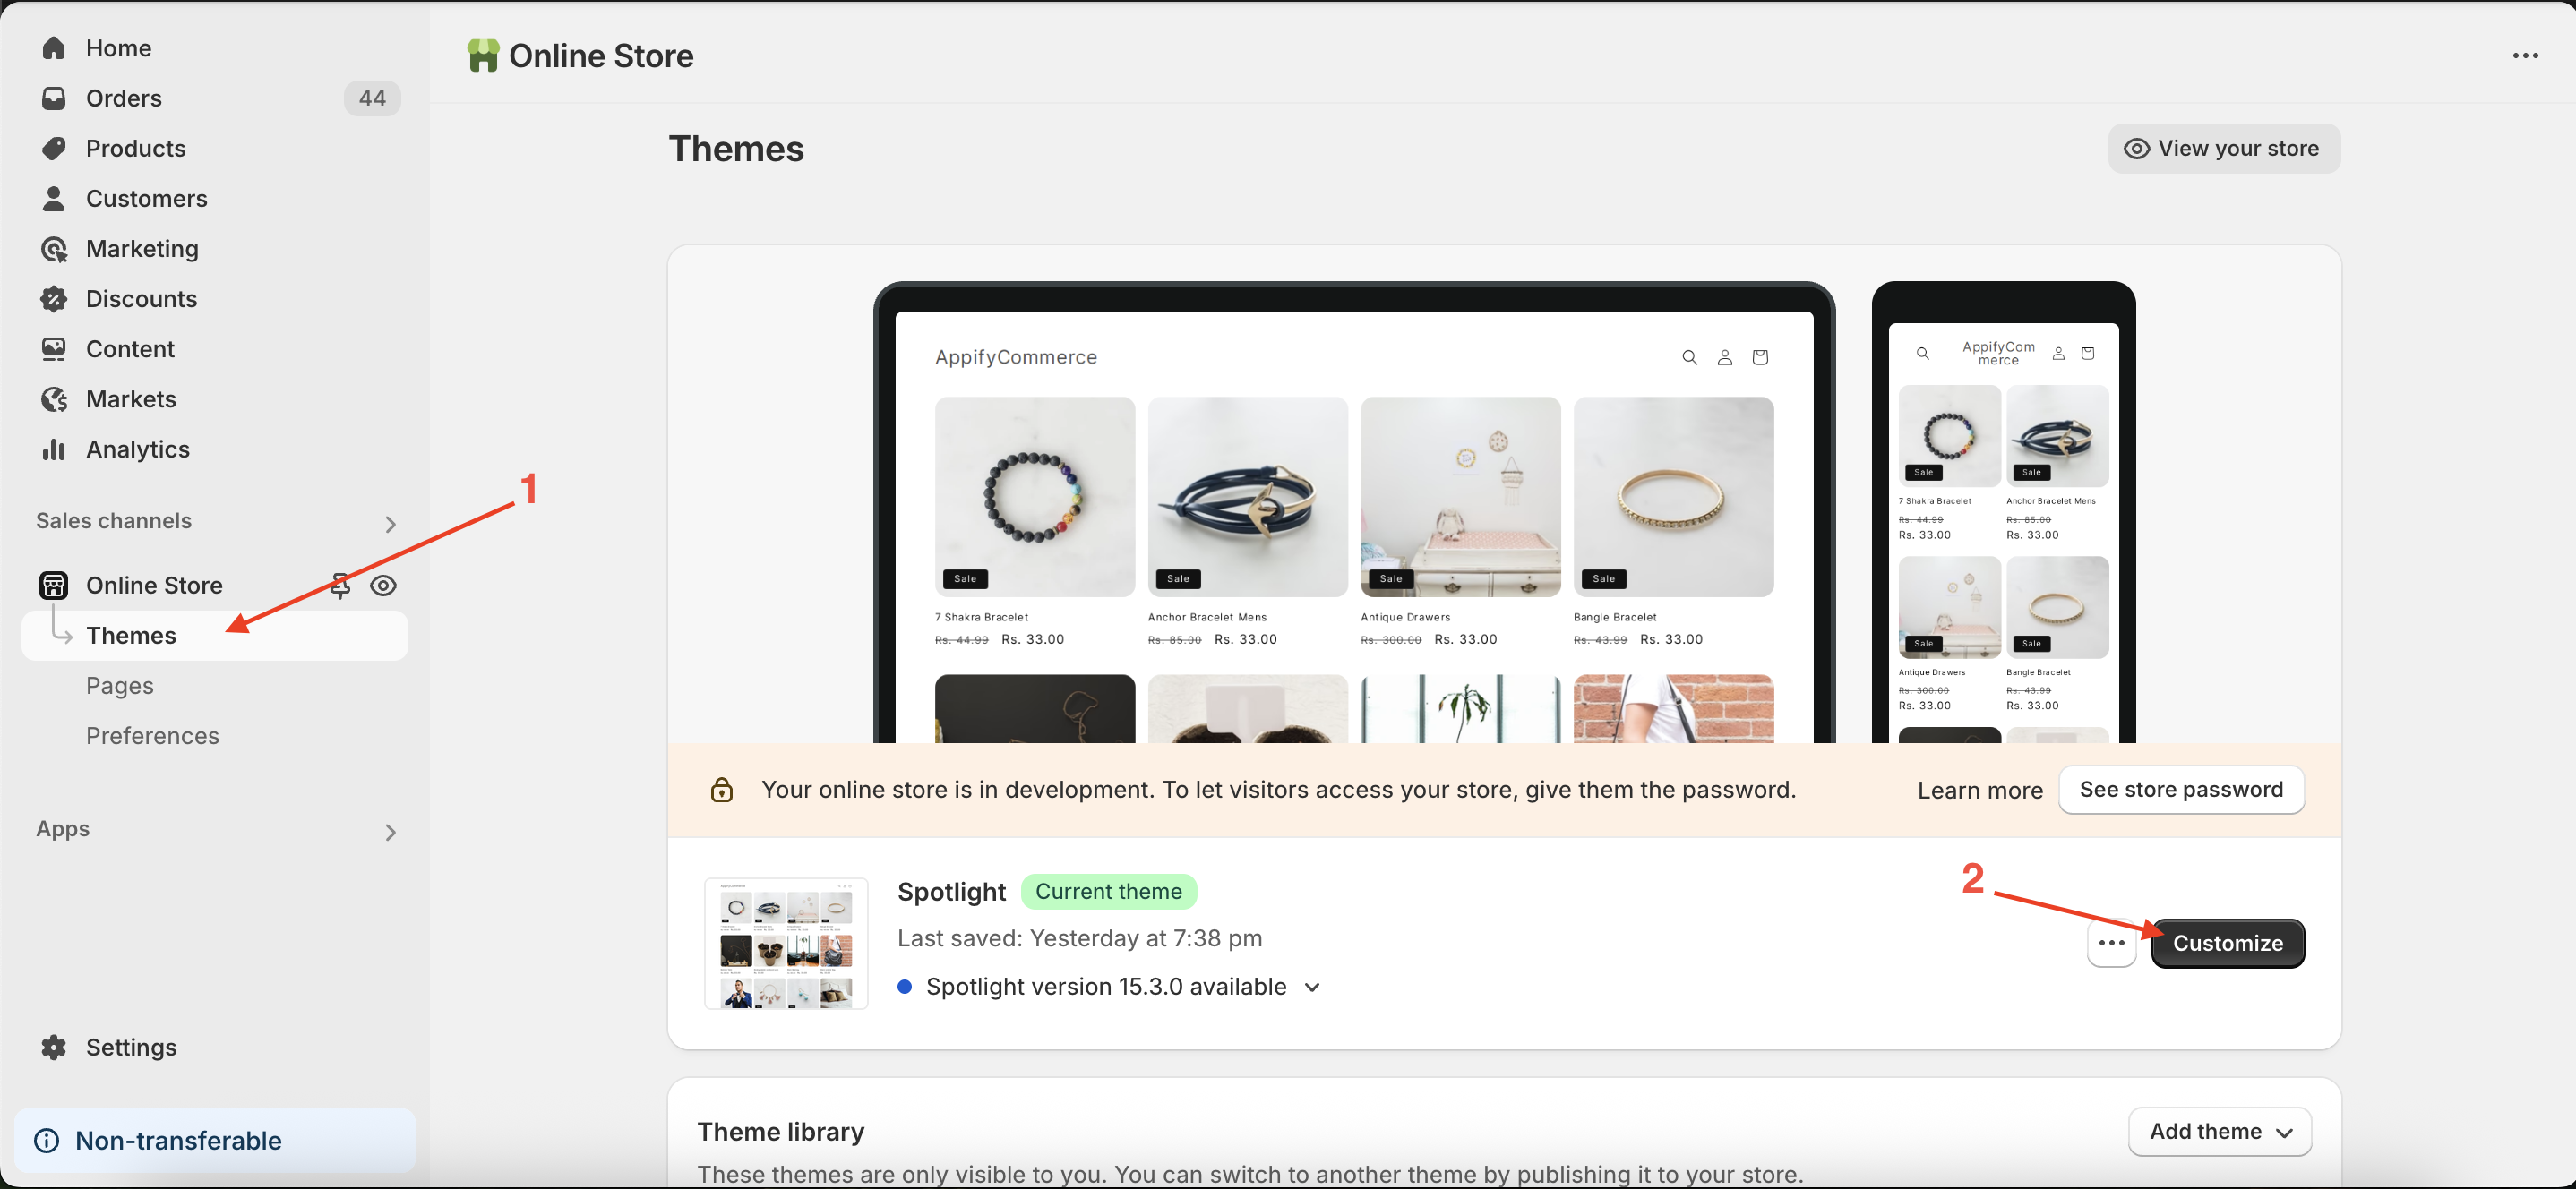Go to Analytics in the sidebar

click(137, 449)
